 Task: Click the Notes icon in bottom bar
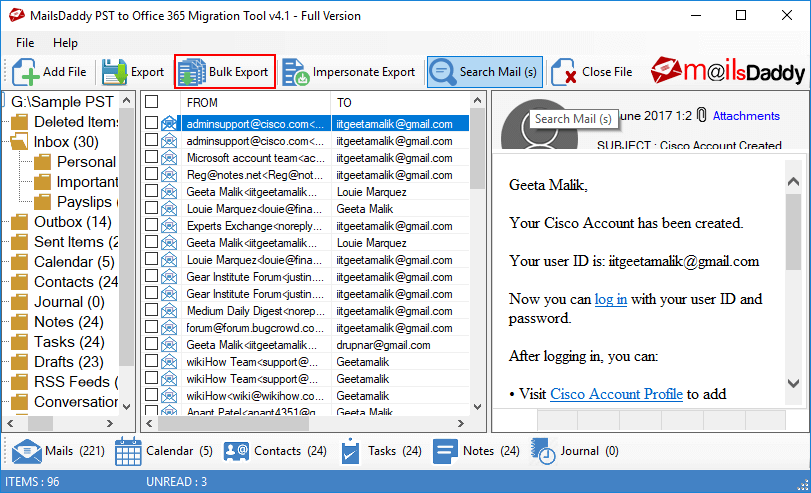pos(445,451)
